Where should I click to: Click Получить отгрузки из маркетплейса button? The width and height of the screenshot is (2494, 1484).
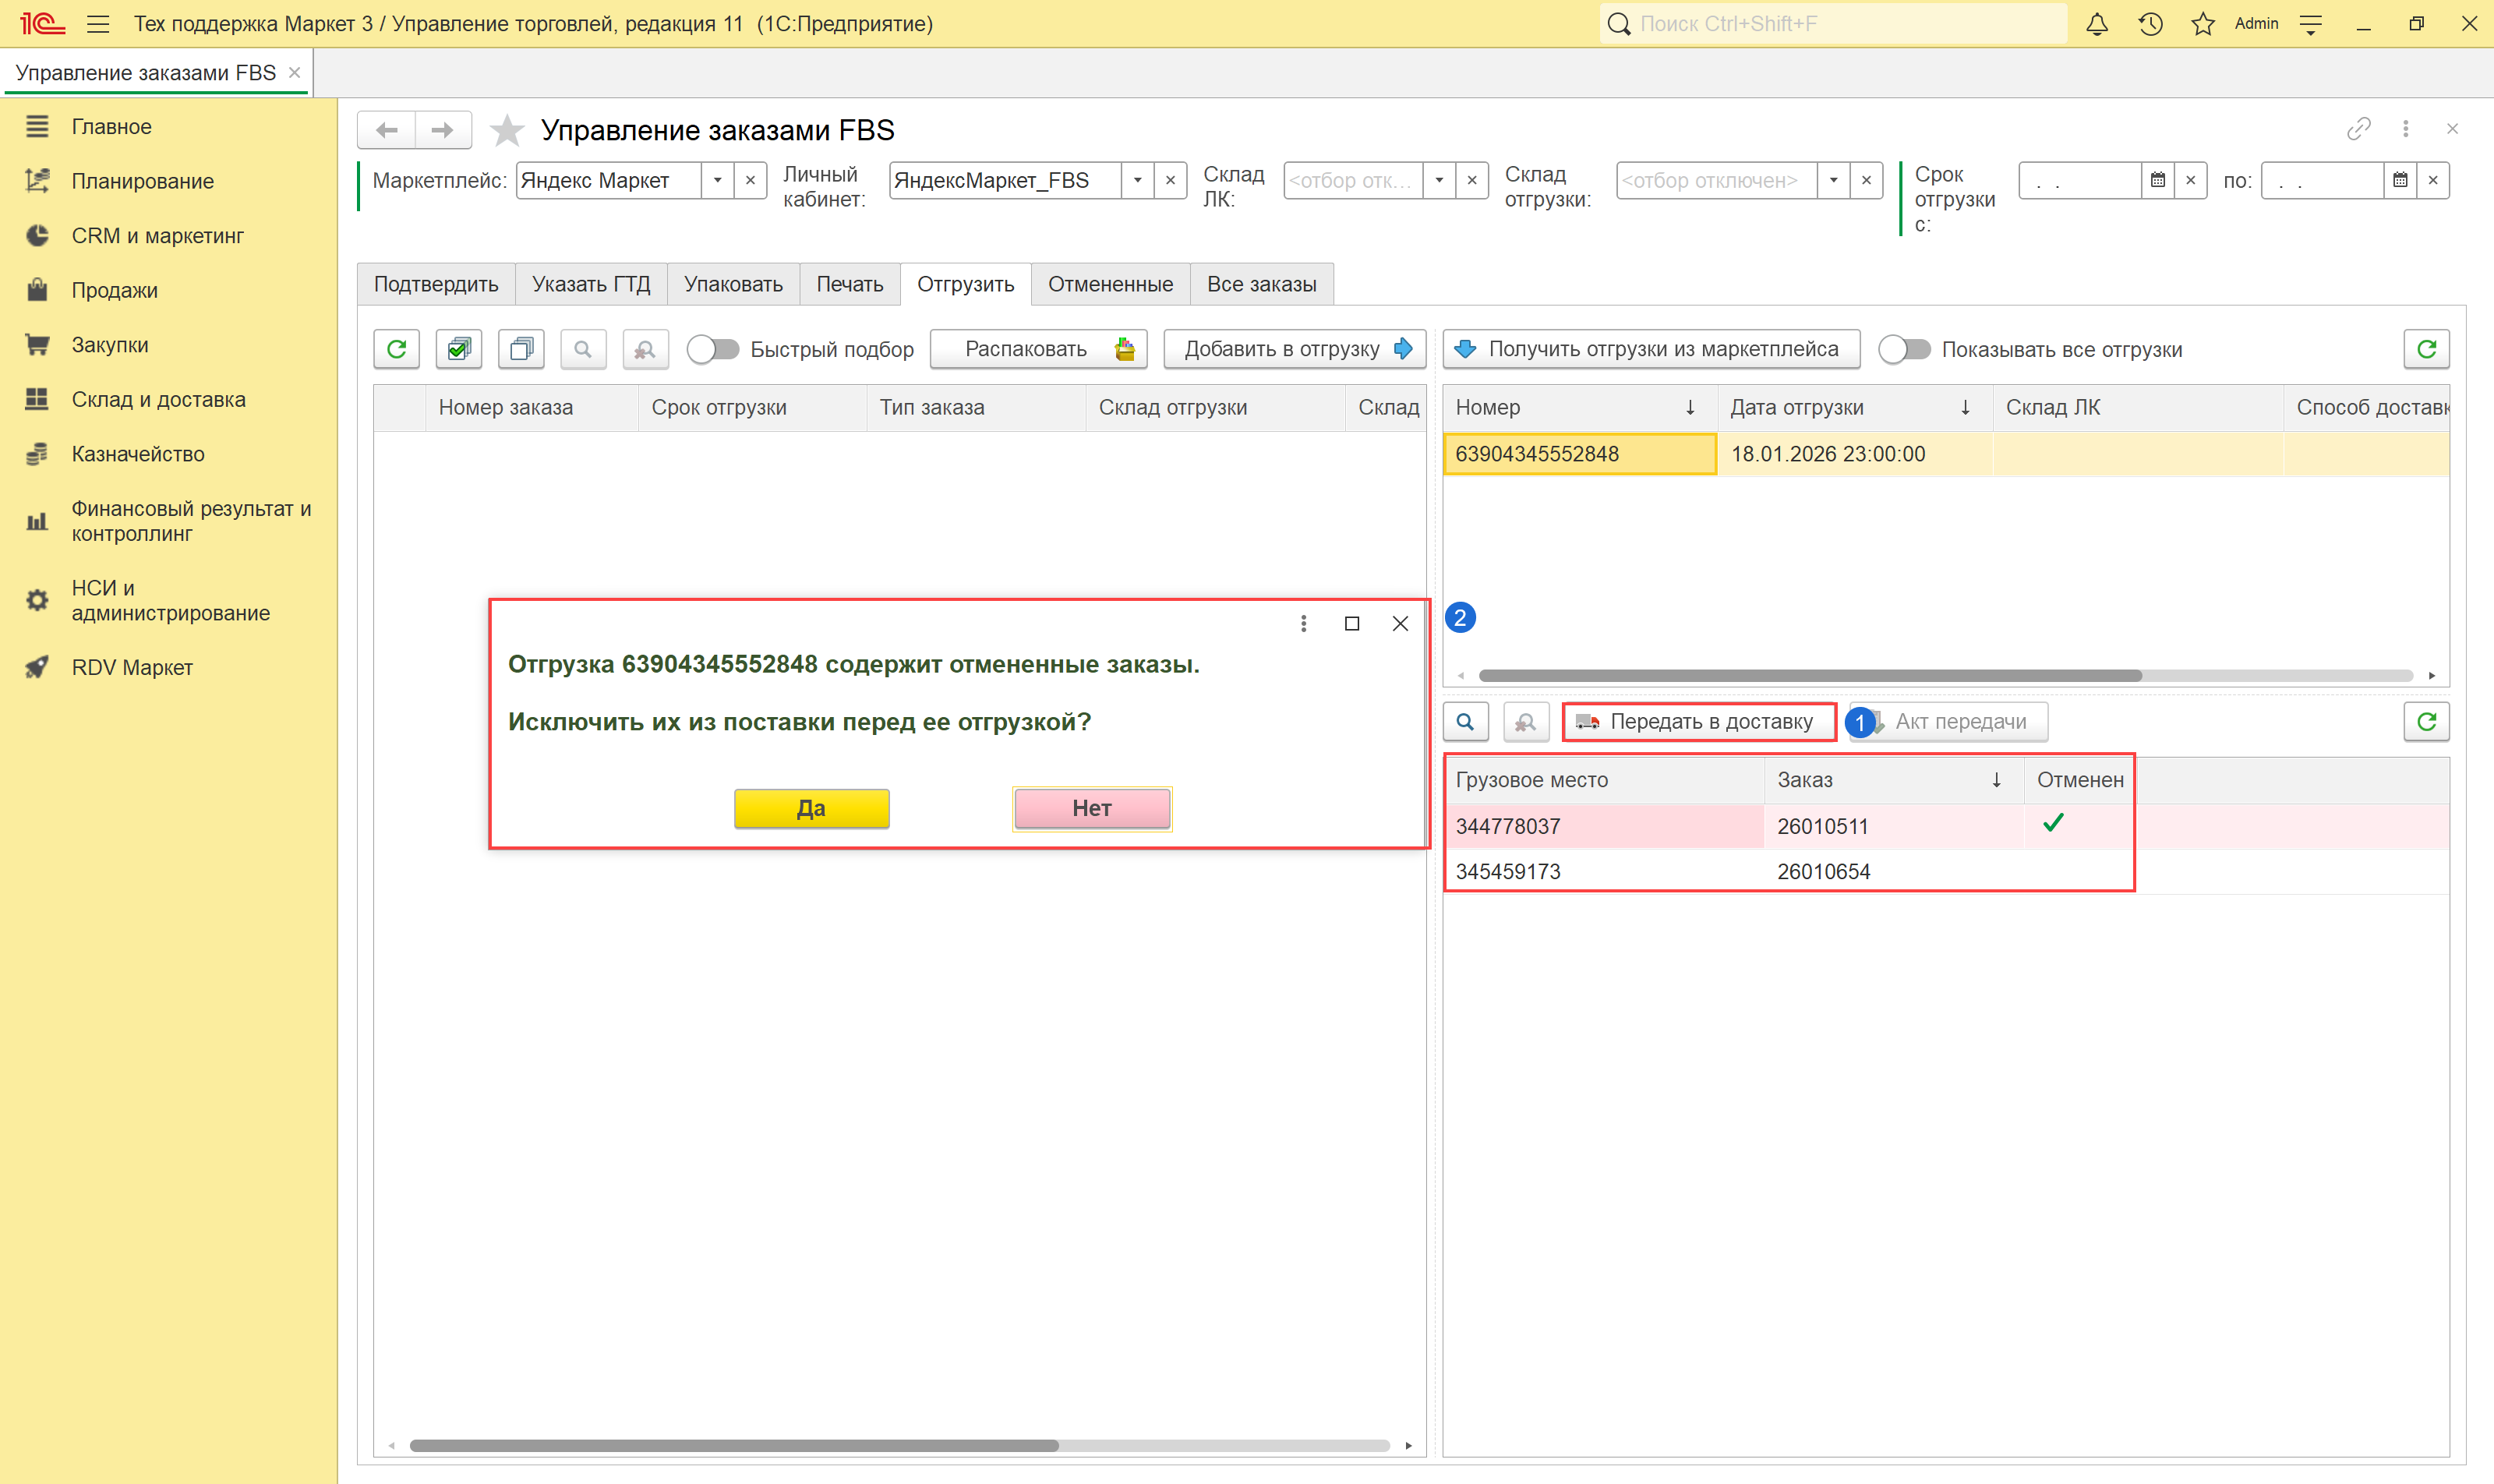1651,349
